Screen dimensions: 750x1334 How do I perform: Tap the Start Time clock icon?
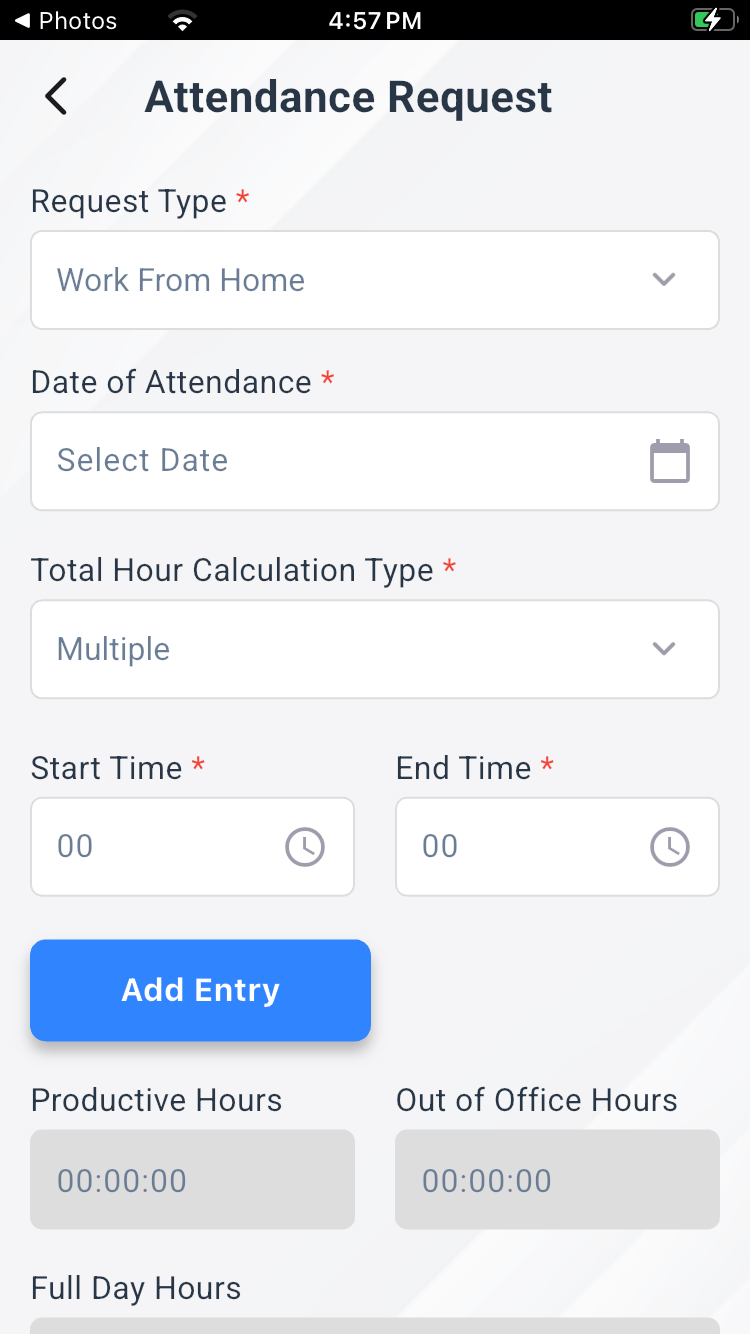tap(305, 847)
